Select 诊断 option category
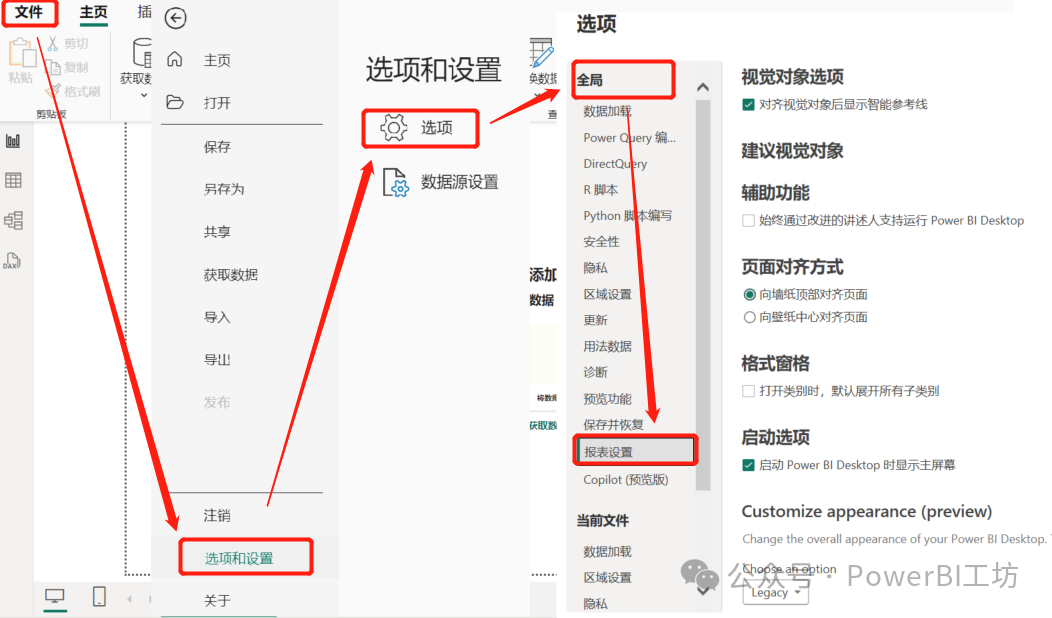1052x618 pixels. [595, 372]
